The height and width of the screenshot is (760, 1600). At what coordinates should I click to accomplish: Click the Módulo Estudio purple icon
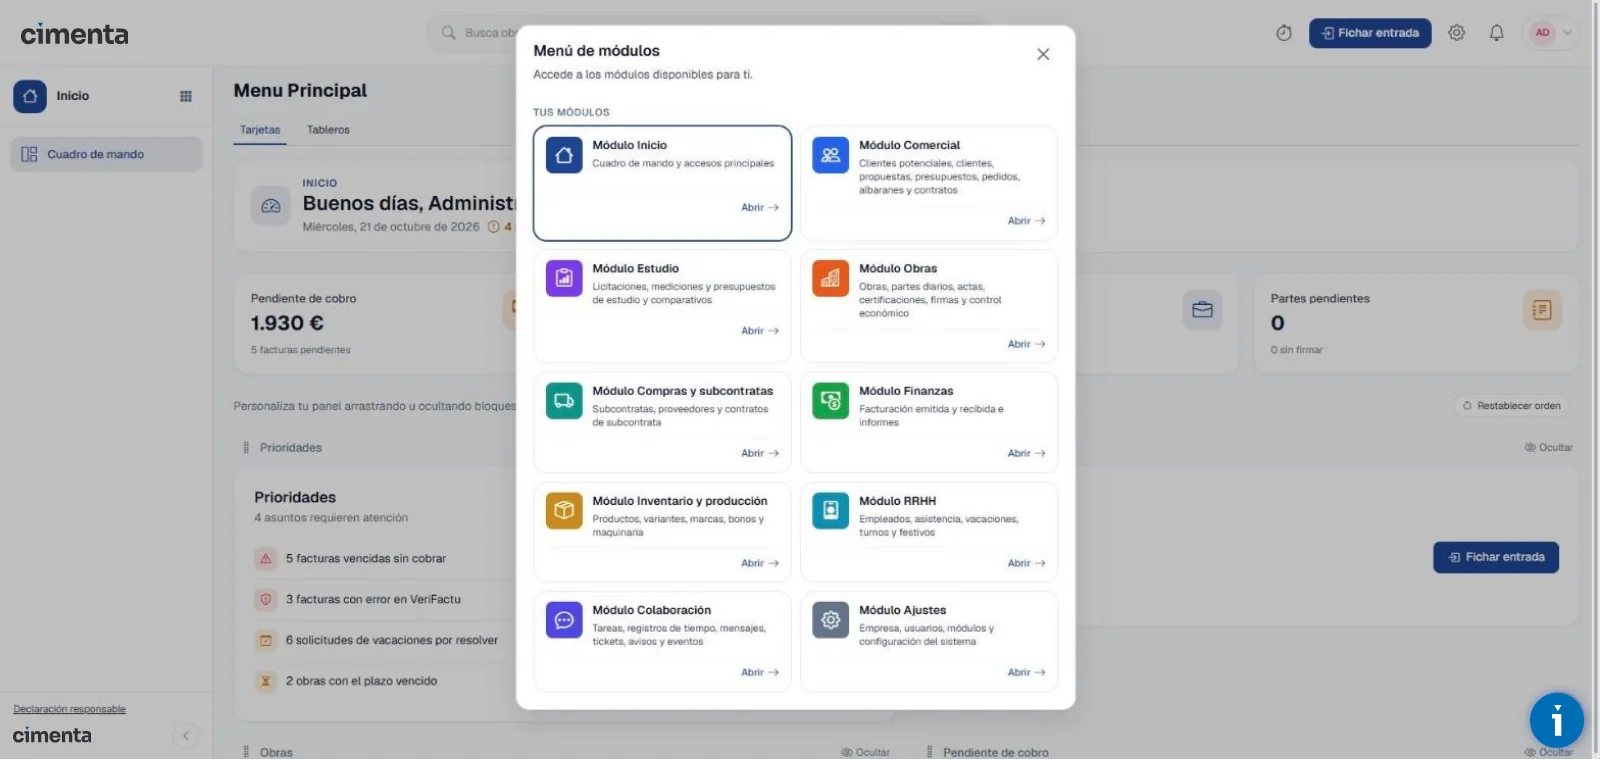pos(564,278)
